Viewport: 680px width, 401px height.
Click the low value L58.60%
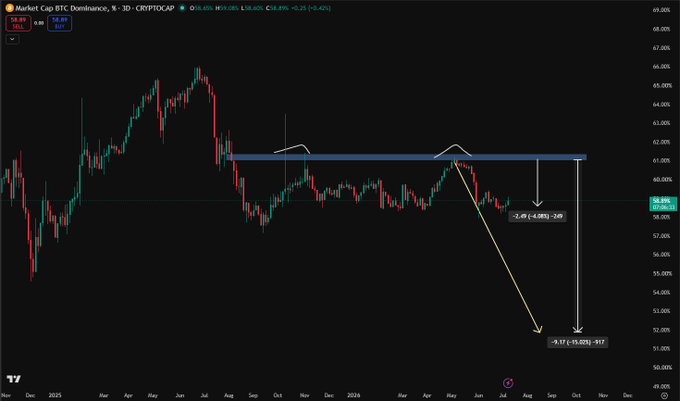coord(252,8)
